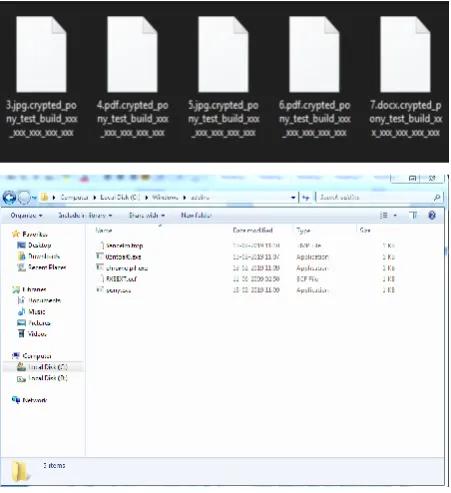Click the pony.exe application icon

point(100,290)
